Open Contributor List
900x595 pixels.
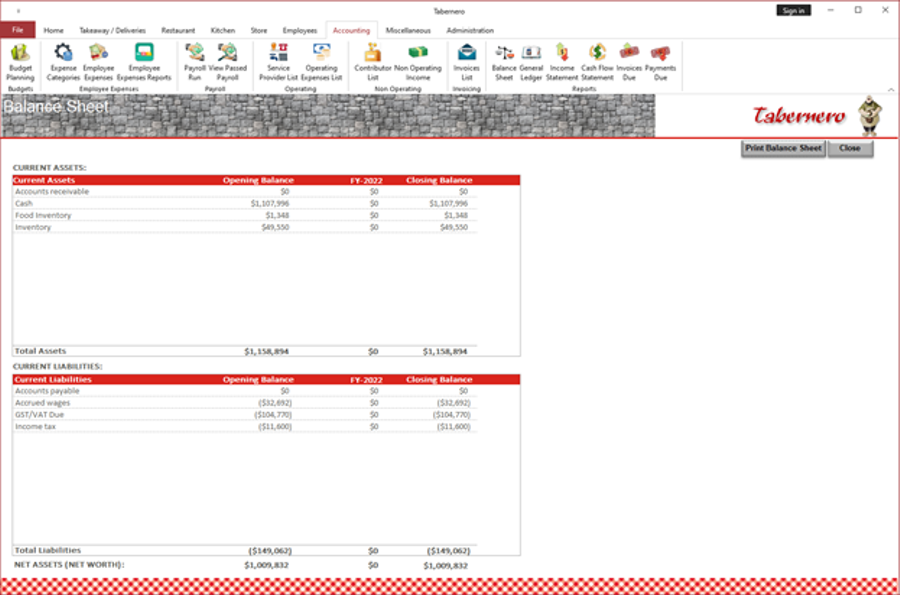tap(373, 62)
